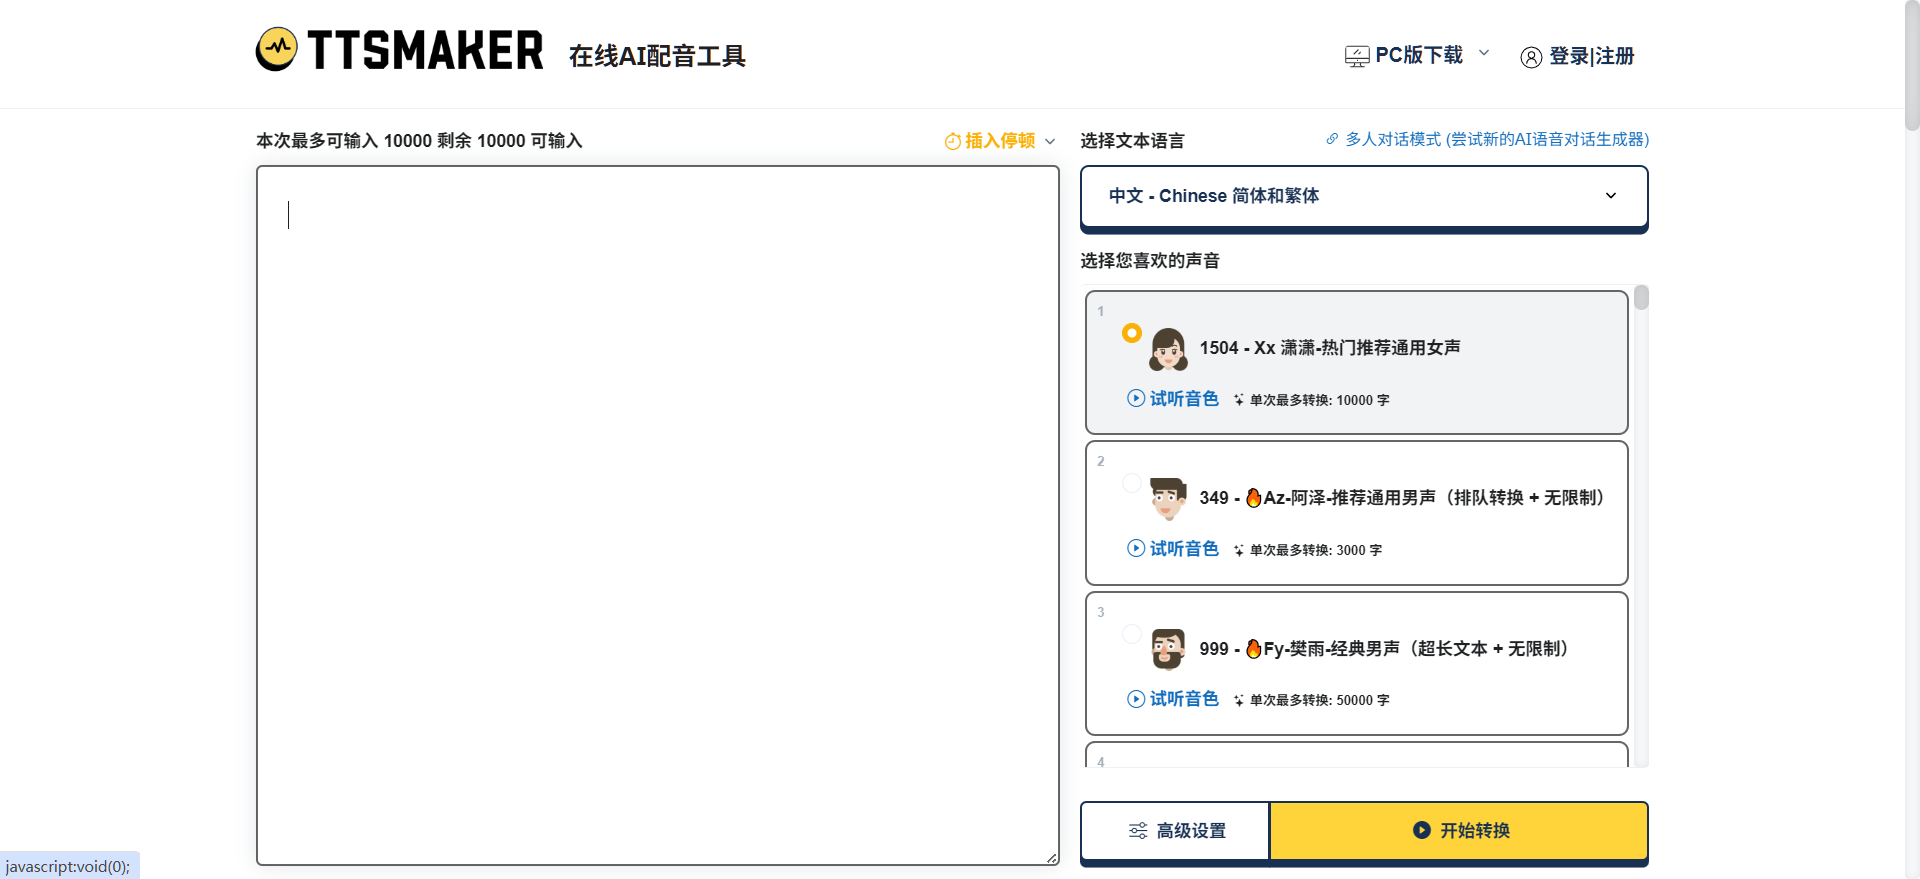This screenshot has height=879, width=1920.
Task: Play the 试听音色 preview for voice 999
Action: [x=1173, y=698]
